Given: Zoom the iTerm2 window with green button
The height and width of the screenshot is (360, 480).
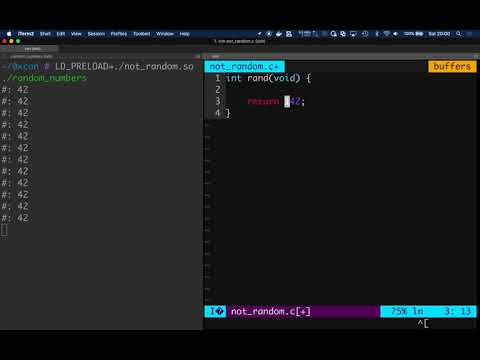Looking at the screenshot, I should point(18,41).
